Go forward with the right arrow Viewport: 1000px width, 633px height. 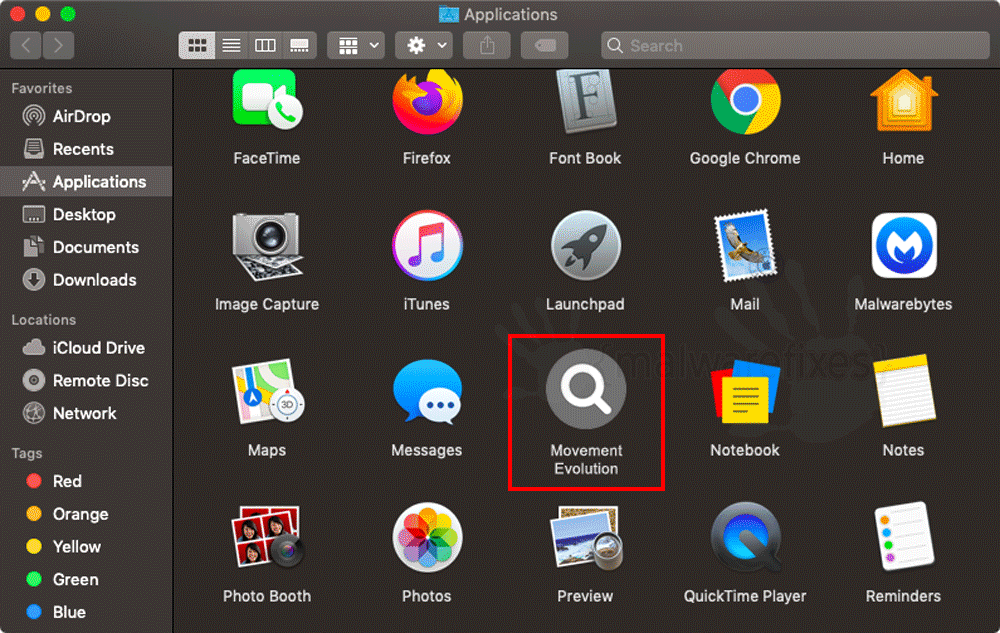point(59,45)
